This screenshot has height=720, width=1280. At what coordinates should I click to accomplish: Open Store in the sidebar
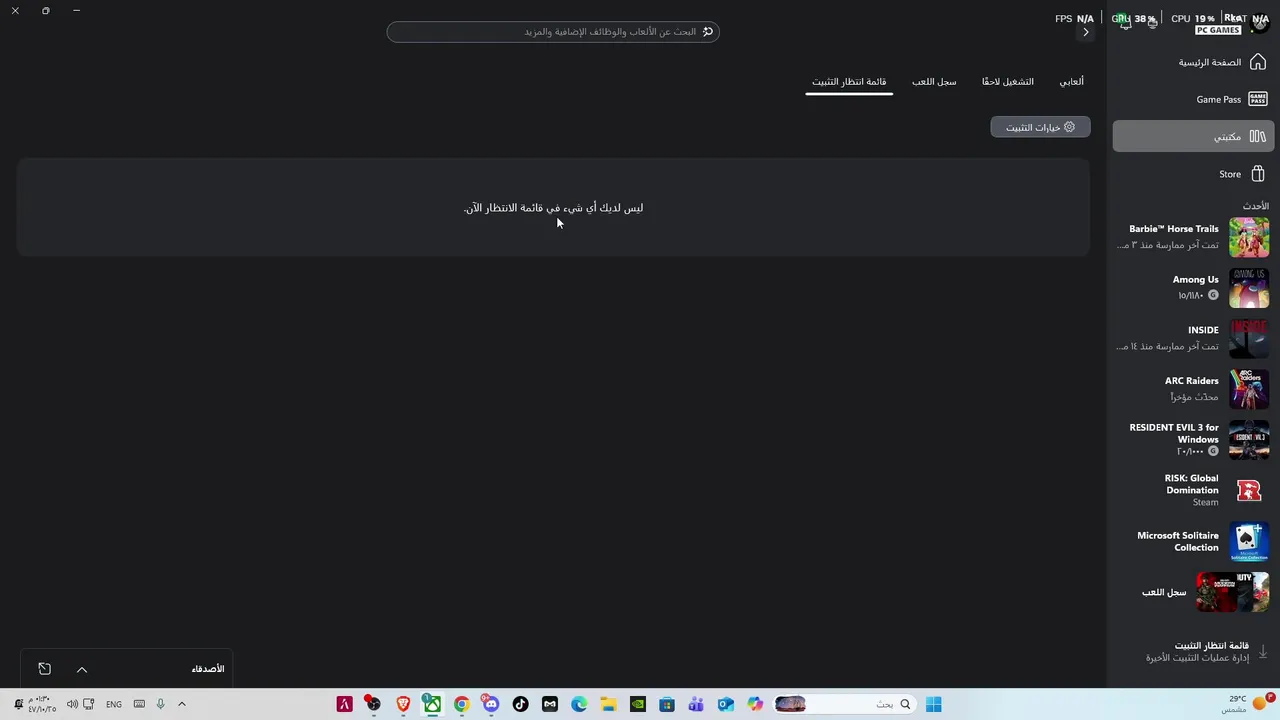pos(1192,174)
